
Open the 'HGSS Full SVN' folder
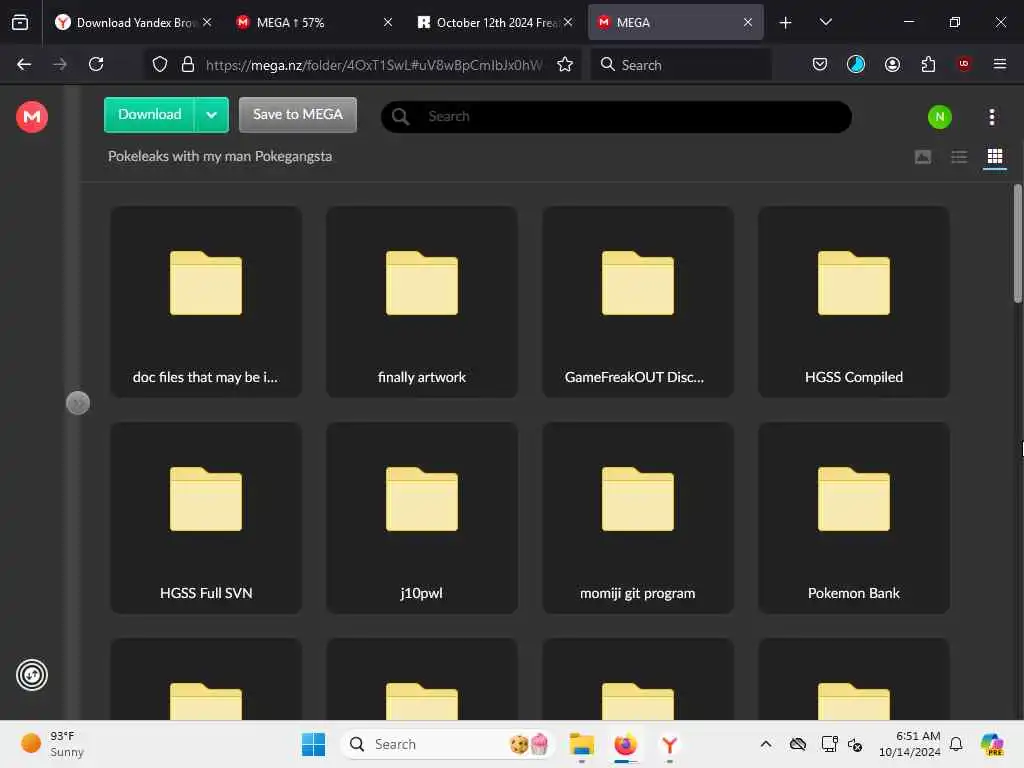click(206, 518)
